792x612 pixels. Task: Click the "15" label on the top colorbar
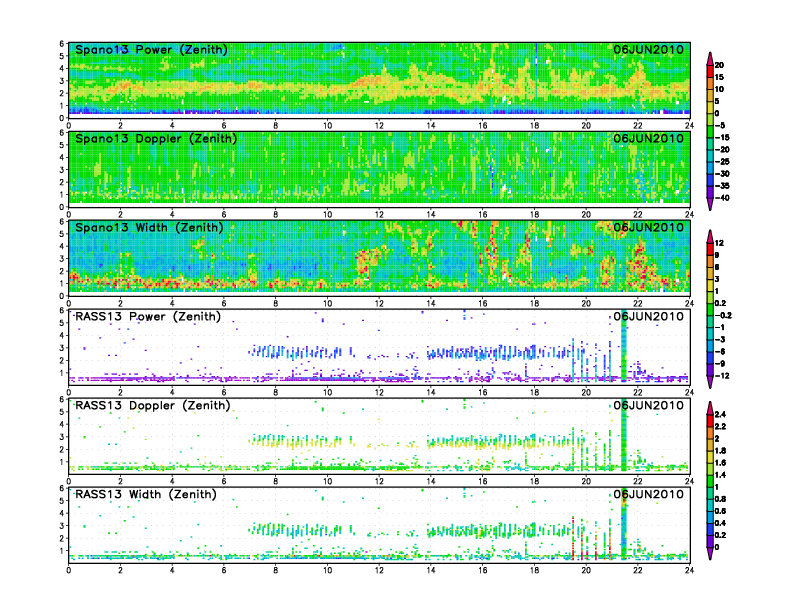pyautogui.click(x=719, y=77)
